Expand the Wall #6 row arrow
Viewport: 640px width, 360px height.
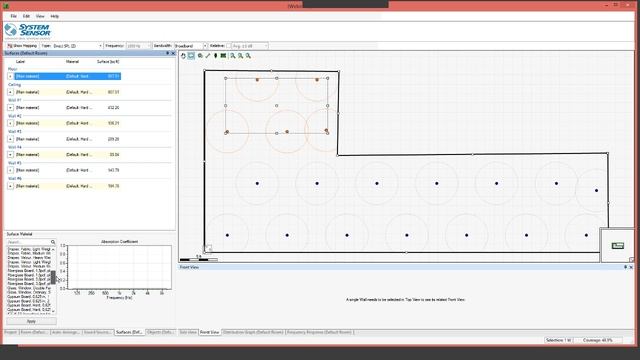[x=11, y=186]
